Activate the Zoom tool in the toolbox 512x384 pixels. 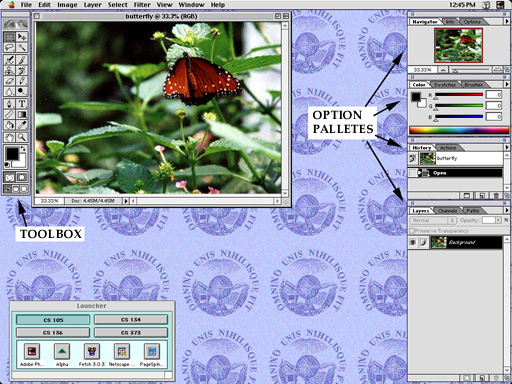point(22,137)
